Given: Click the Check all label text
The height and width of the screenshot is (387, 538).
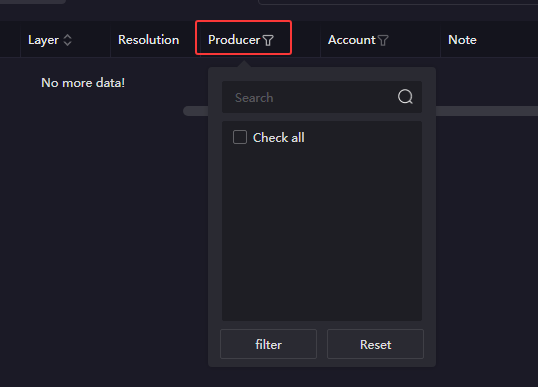Looking at the screenshot, I should pos(279,138).
